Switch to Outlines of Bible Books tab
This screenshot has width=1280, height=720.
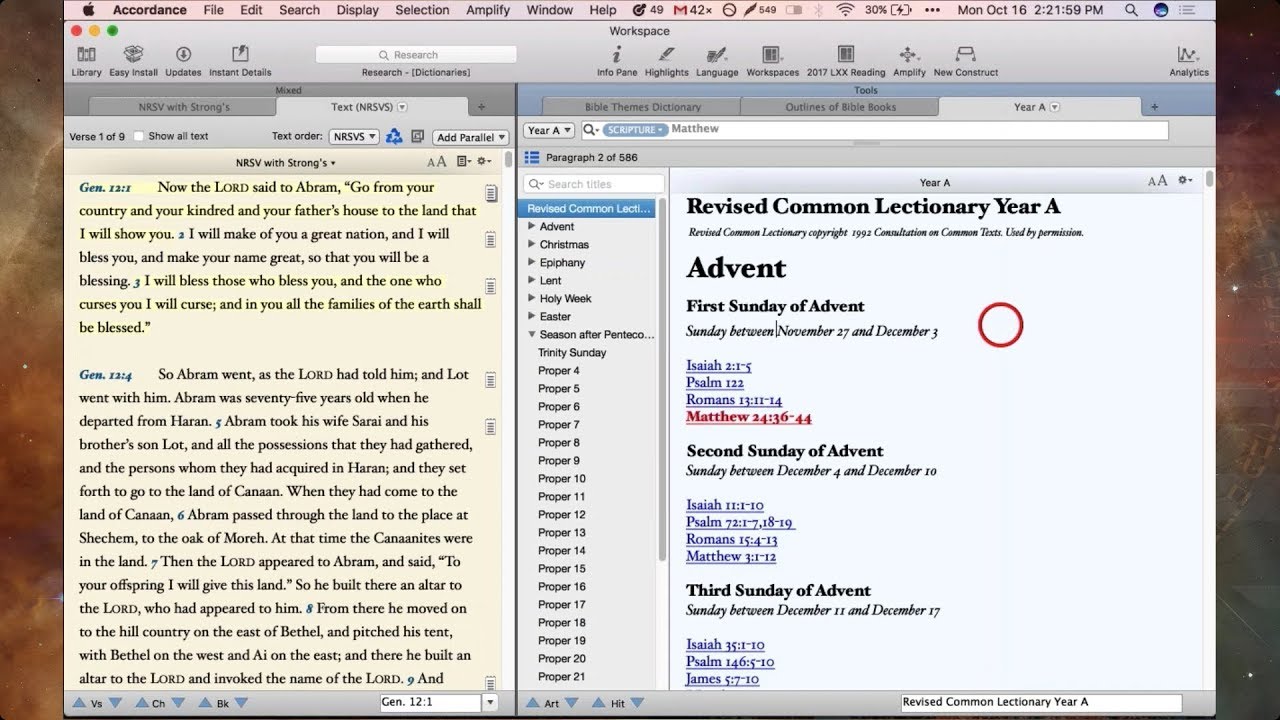pyautogui.click(x=840, y=107)
